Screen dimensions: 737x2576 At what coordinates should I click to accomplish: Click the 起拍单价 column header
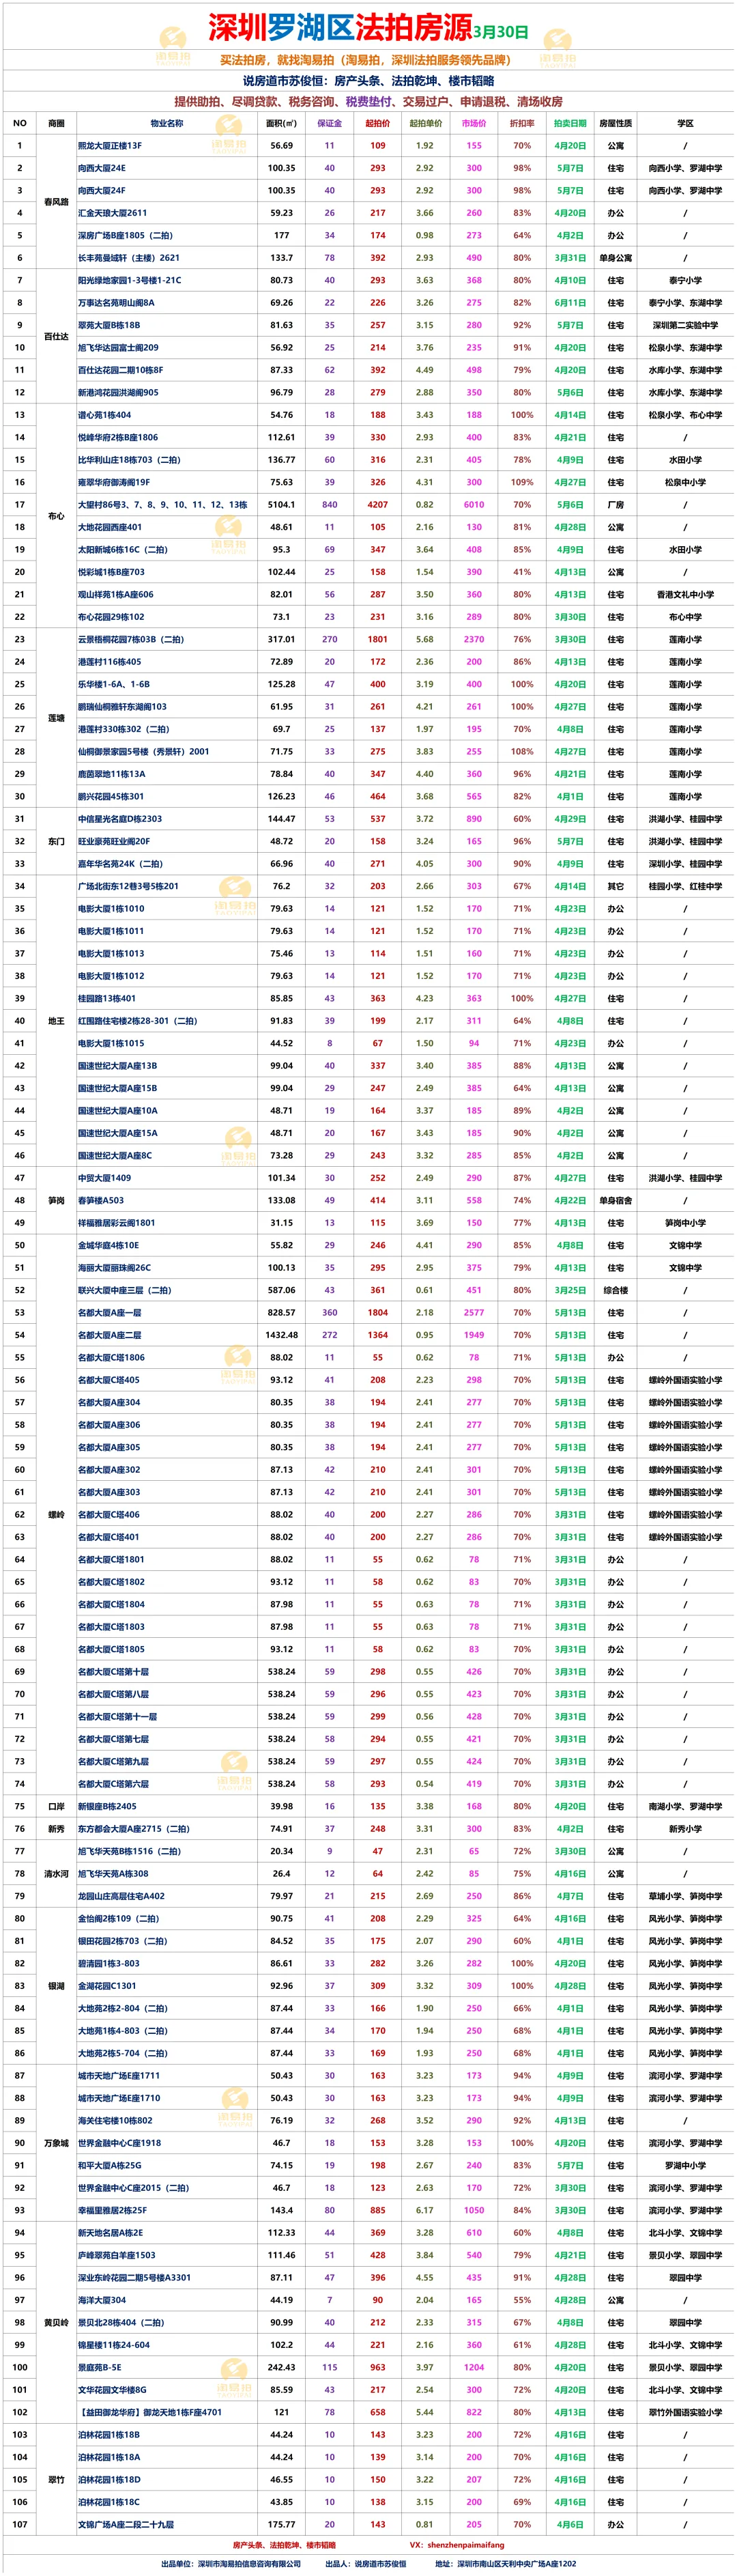click(425, 123)
